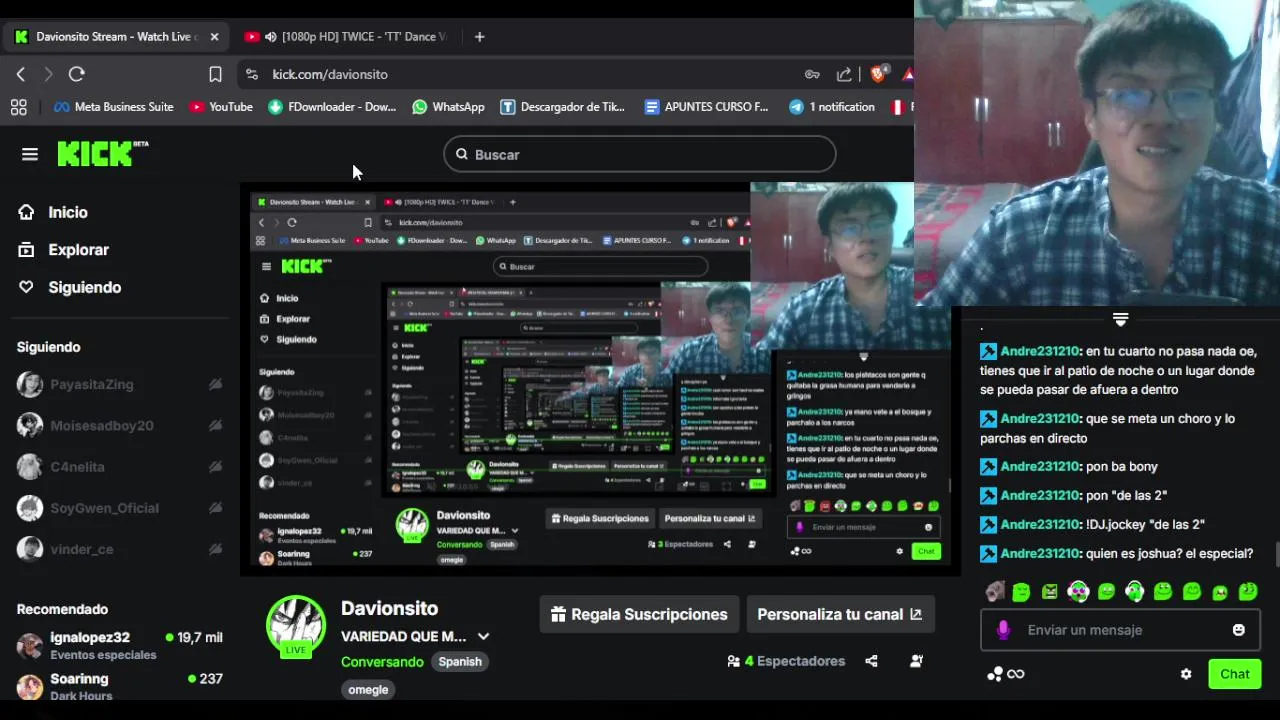Open the Kick hamburger sidebar menu

click(30, 154)
